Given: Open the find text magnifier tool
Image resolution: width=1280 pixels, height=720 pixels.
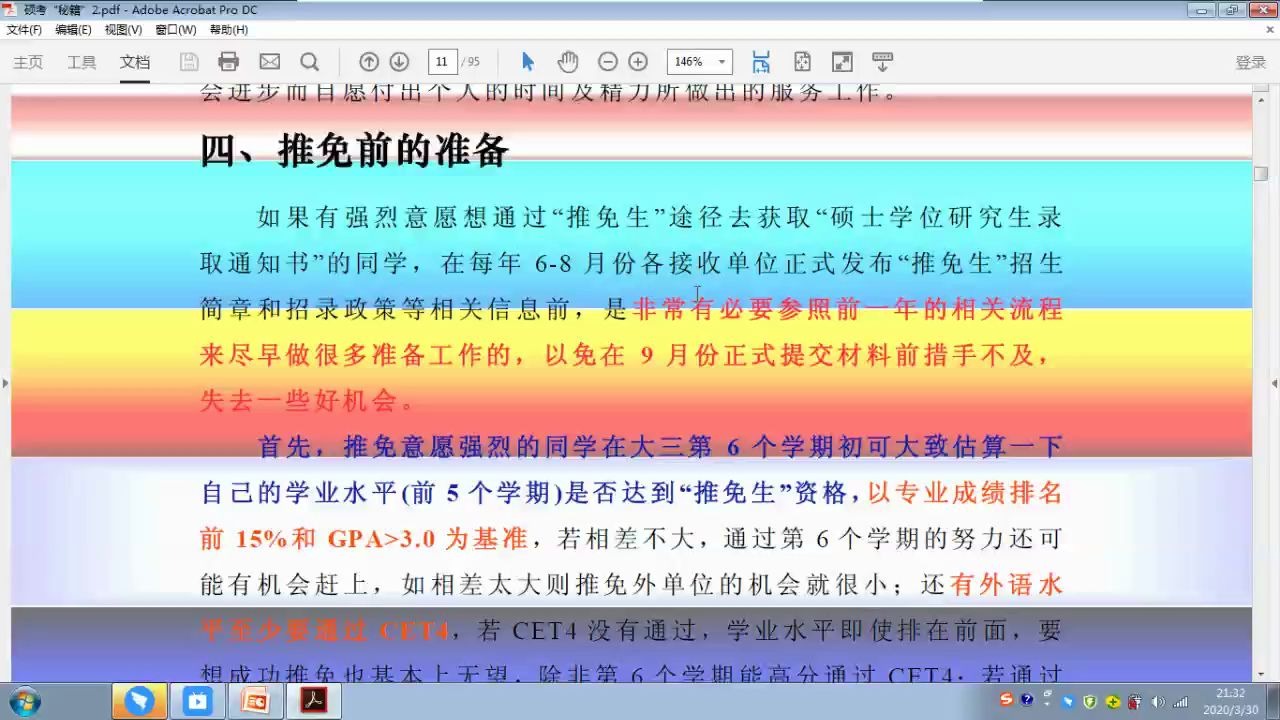Looking at the screenshot, I should tap(310, 62).
